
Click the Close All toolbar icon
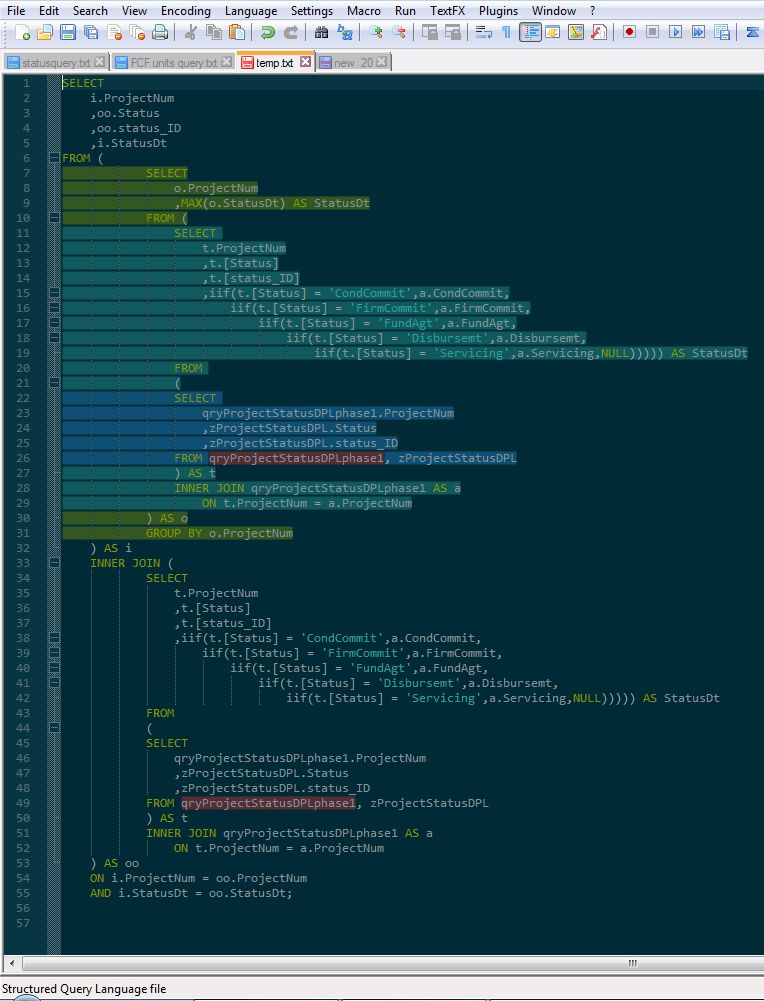click(x=137, y=32)
